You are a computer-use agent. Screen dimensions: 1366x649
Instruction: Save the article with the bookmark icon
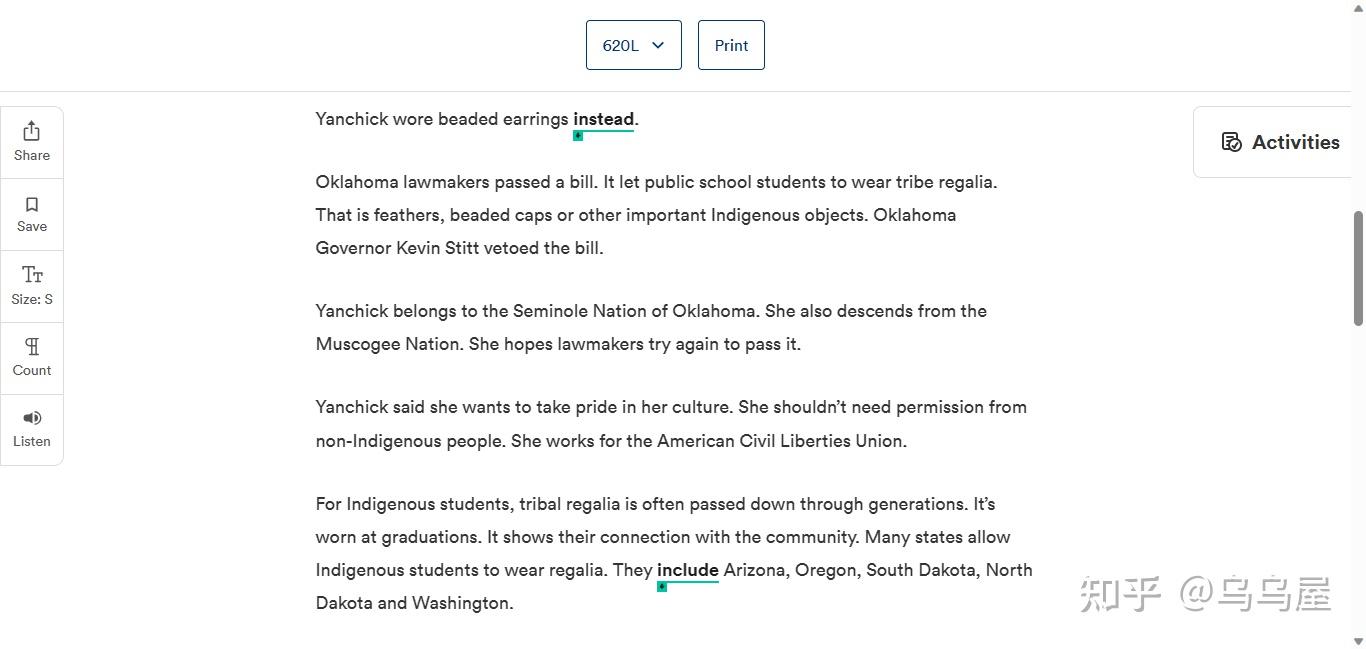point(32,204)
